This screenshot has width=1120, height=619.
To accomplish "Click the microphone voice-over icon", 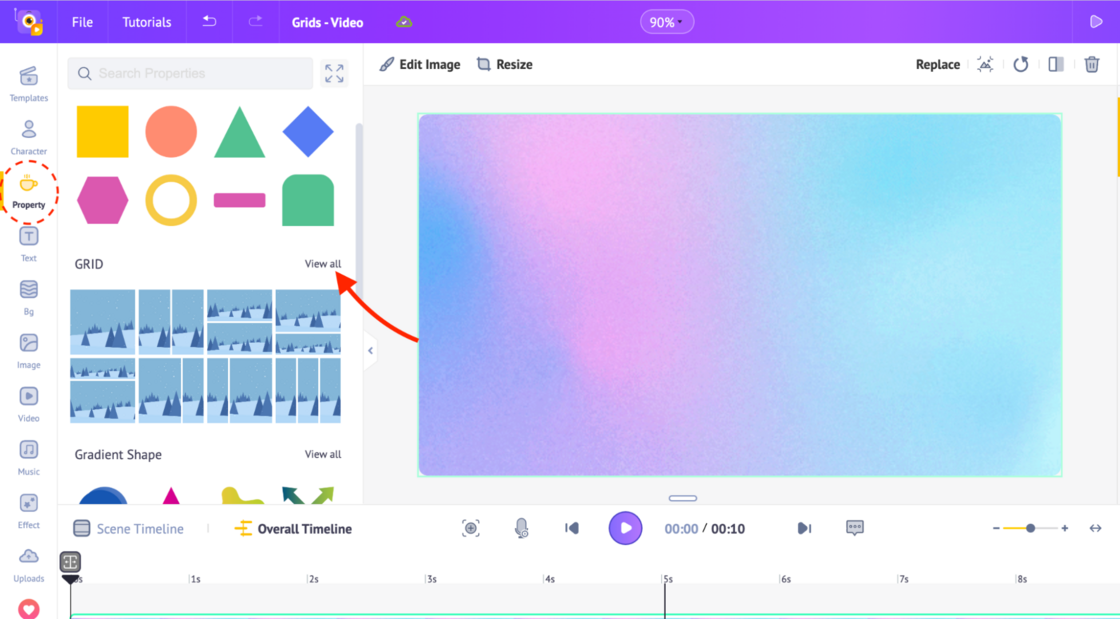I will [x=521, y=528].
